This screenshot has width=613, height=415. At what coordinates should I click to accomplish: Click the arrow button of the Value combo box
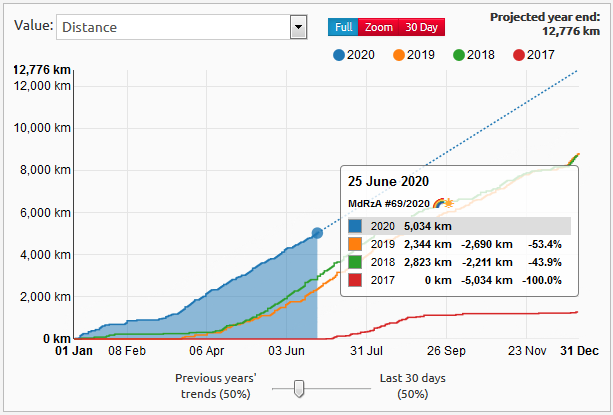(x=297, y=28)
